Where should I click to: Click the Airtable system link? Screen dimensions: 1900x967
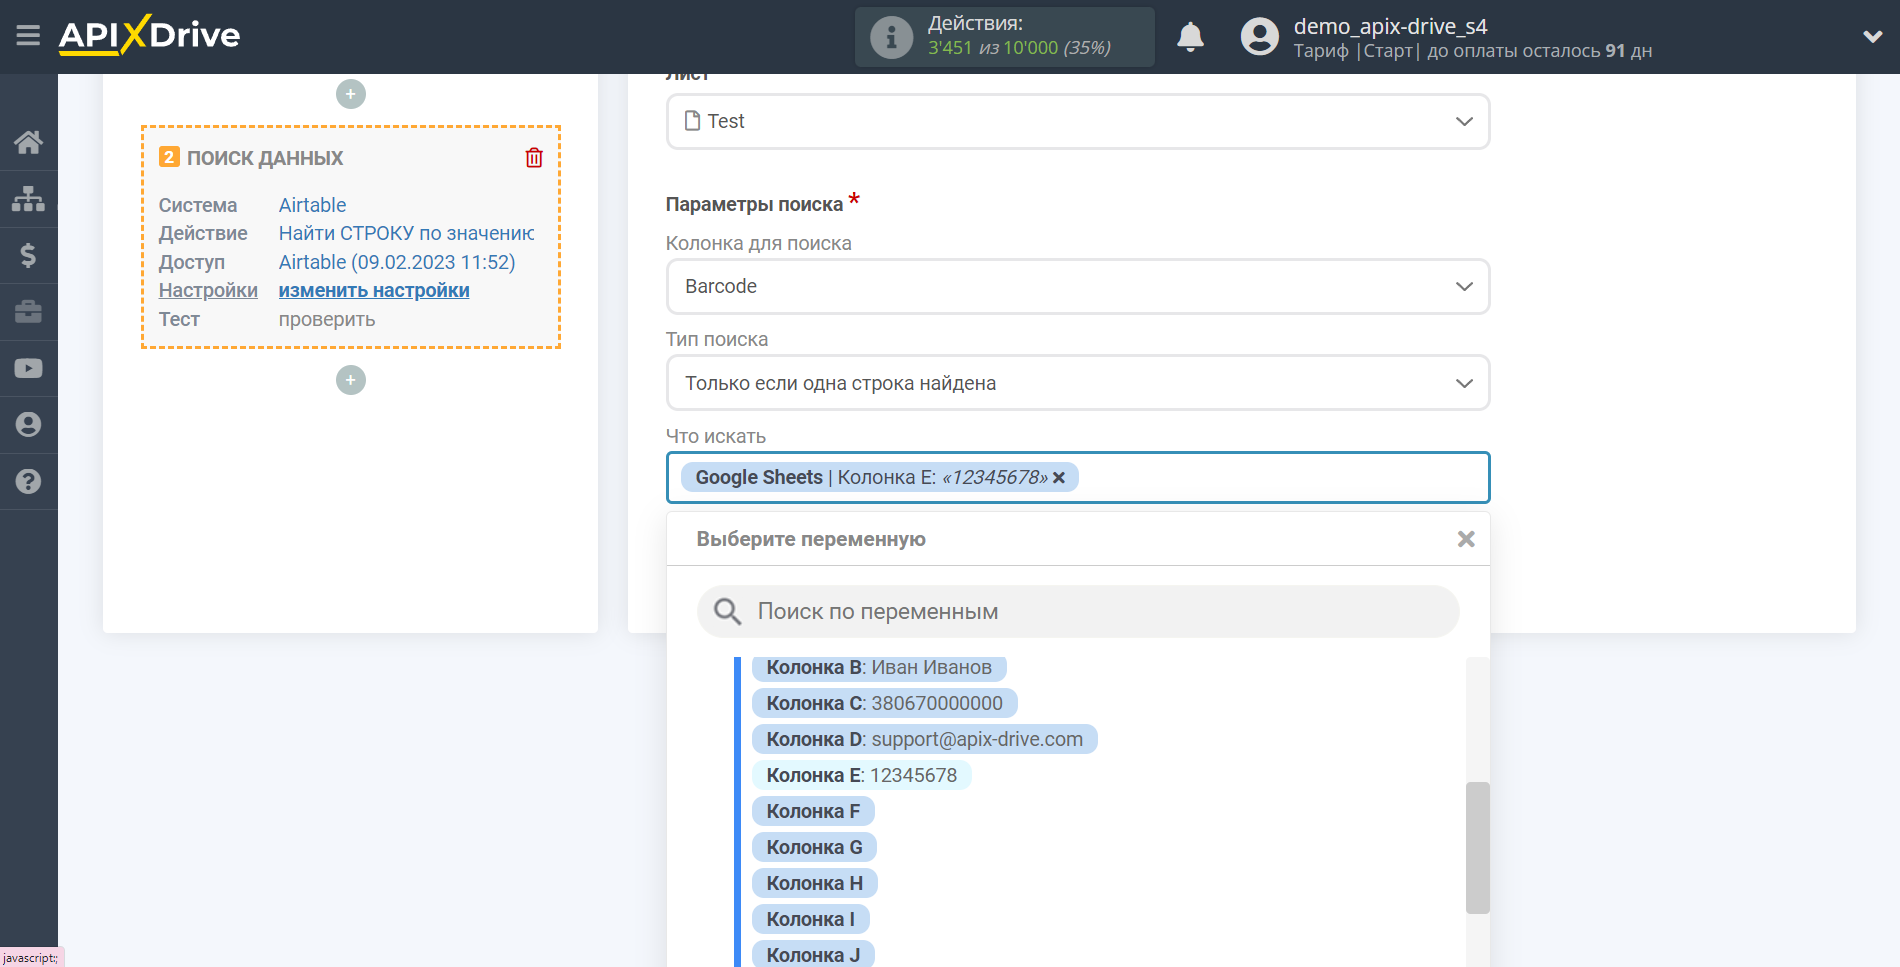[312, 205]
